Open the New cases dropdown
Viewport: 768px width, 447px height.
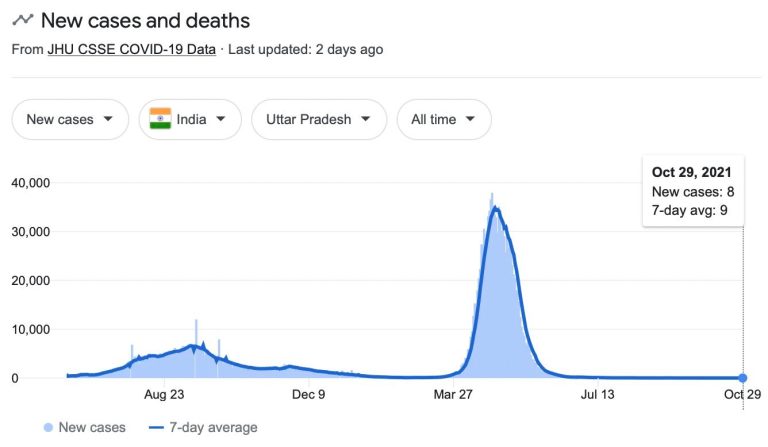70,119
